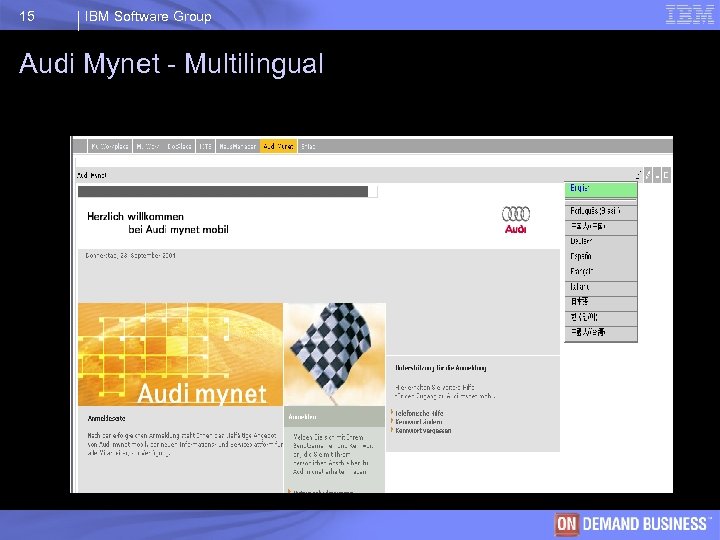Click the IBM logo on slide header
The height and width of the screenshot is (540, 720).
(x=690, y=14)
